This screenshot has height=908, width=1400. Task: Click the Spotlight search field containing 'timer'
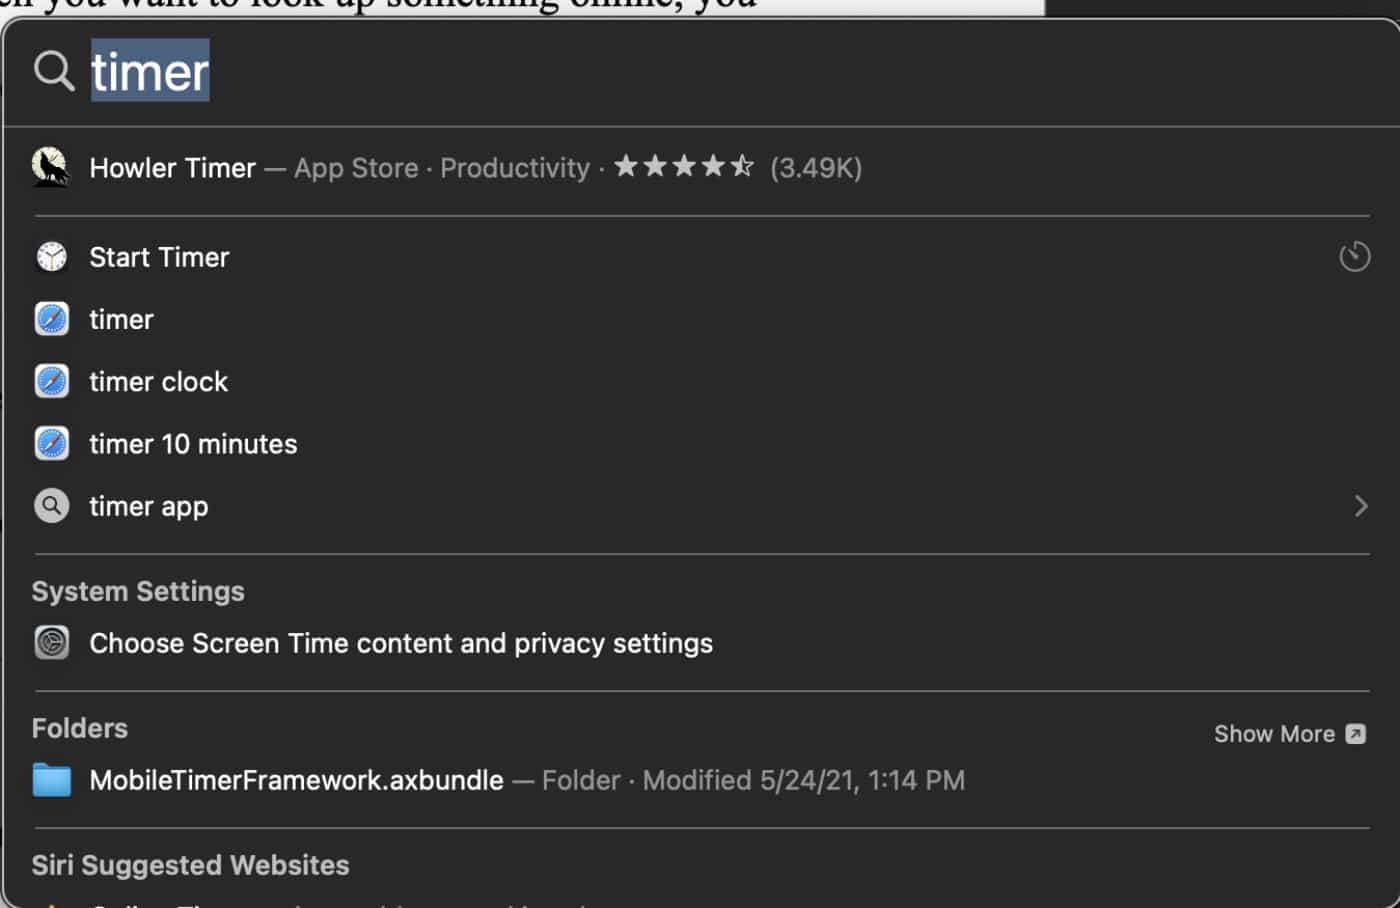point(600,72)
